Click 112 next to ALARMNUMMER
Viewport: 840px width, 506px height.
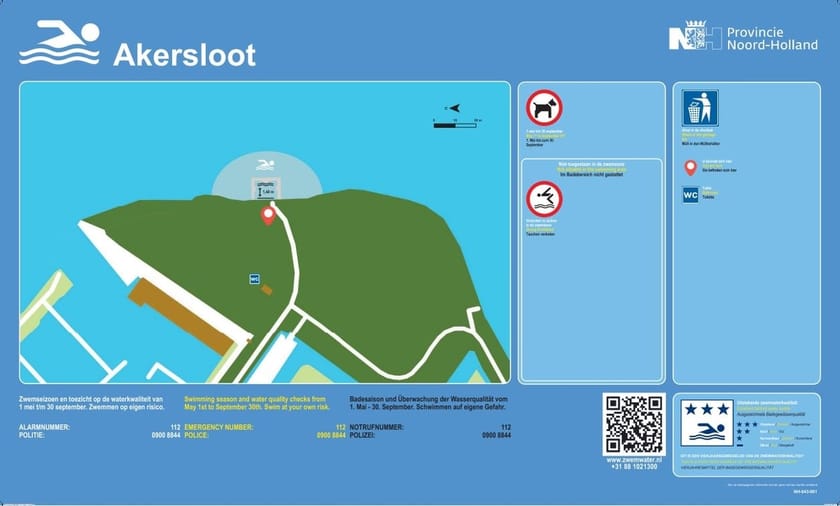[175, 428]
